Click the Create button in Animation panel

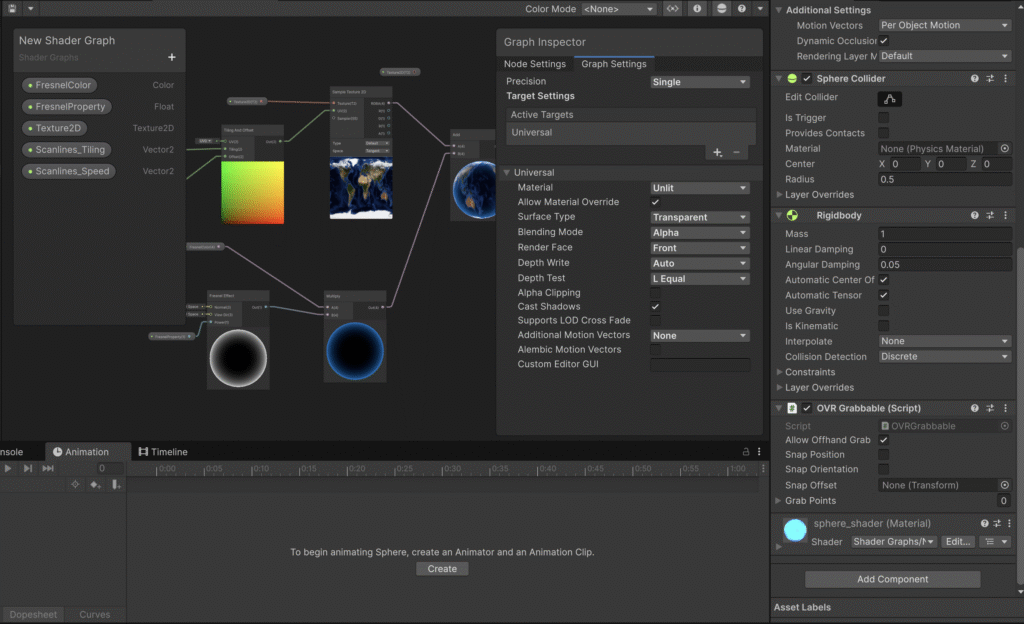(x=442, y=569)
